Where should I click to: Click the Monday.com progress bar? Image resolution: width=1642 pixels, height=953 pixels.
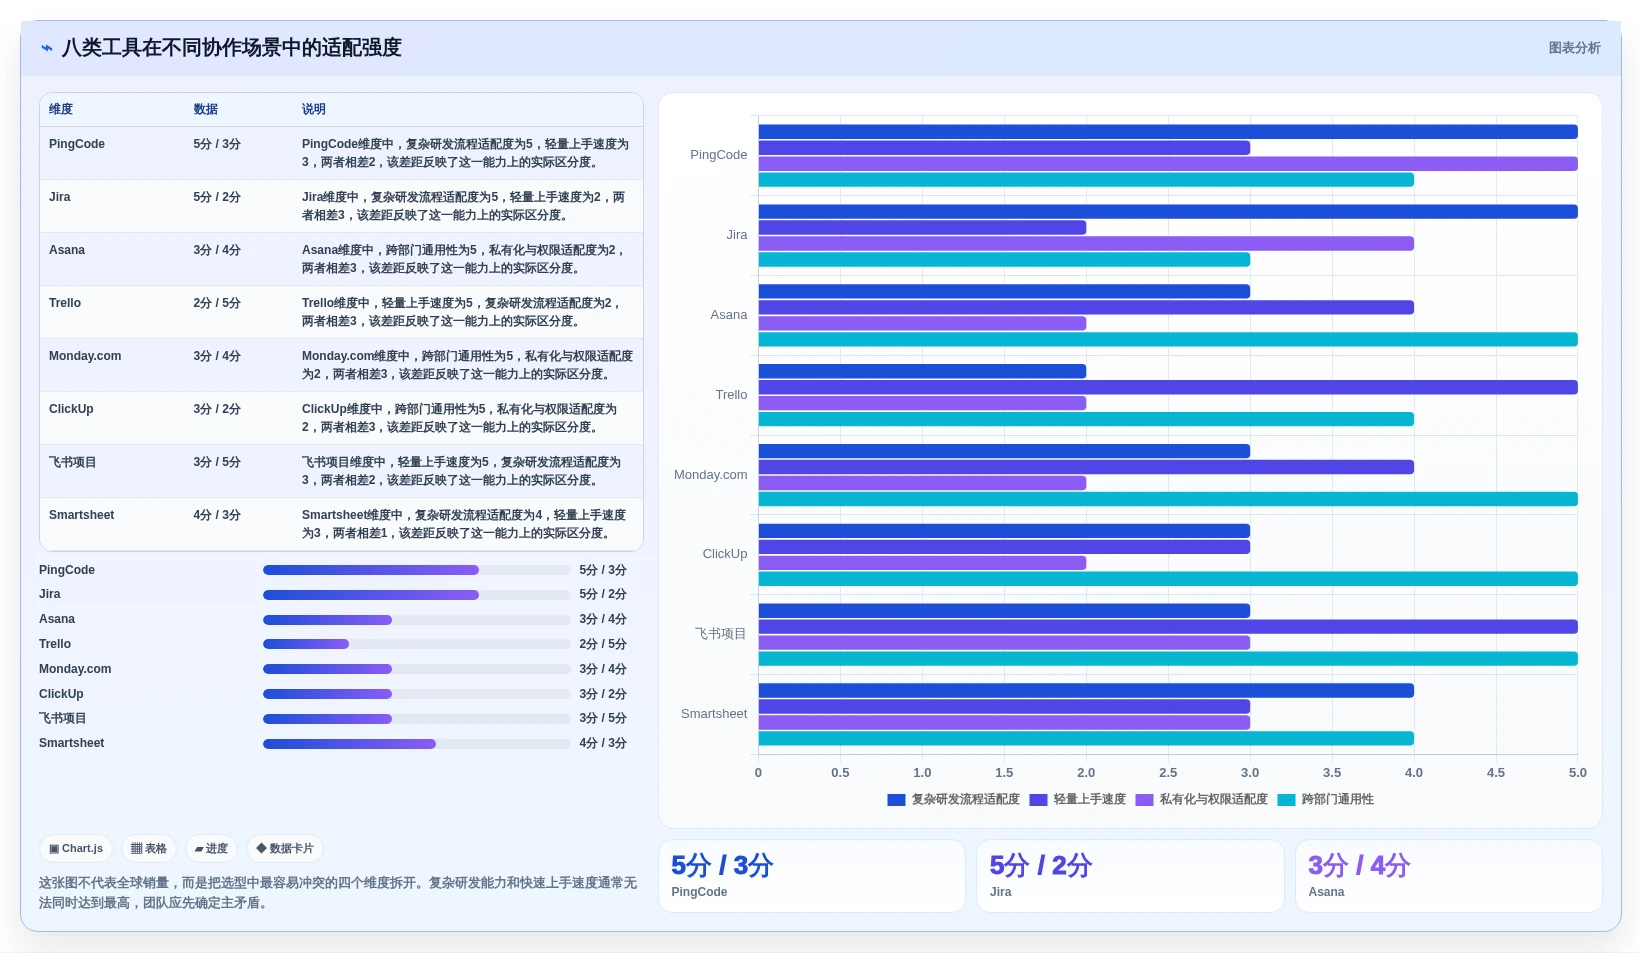(417, 669)
